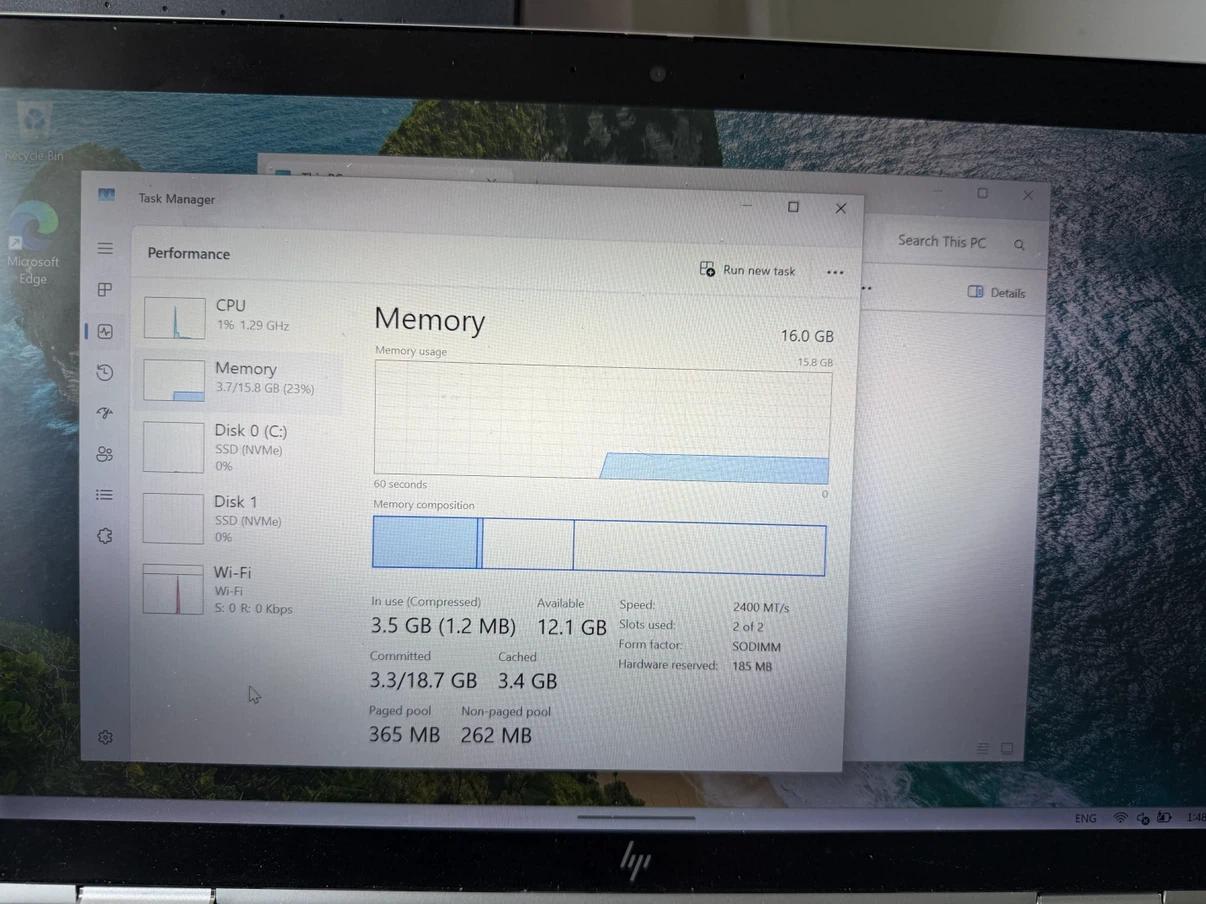
Task: Click the Hardware reserved 185 MB value
Action: [x=752, y=666]
